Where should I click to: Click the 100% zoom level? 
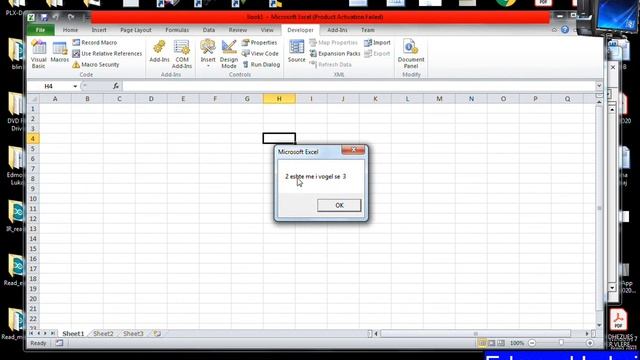(x=517, y=343)
